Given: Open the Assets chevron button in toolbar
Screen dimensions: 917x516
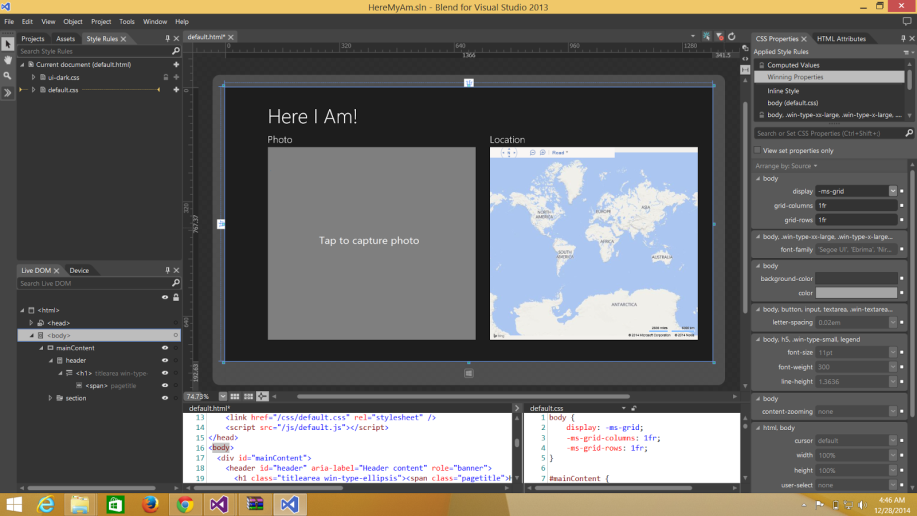Looking at the screenshot, I should (8, 93).
